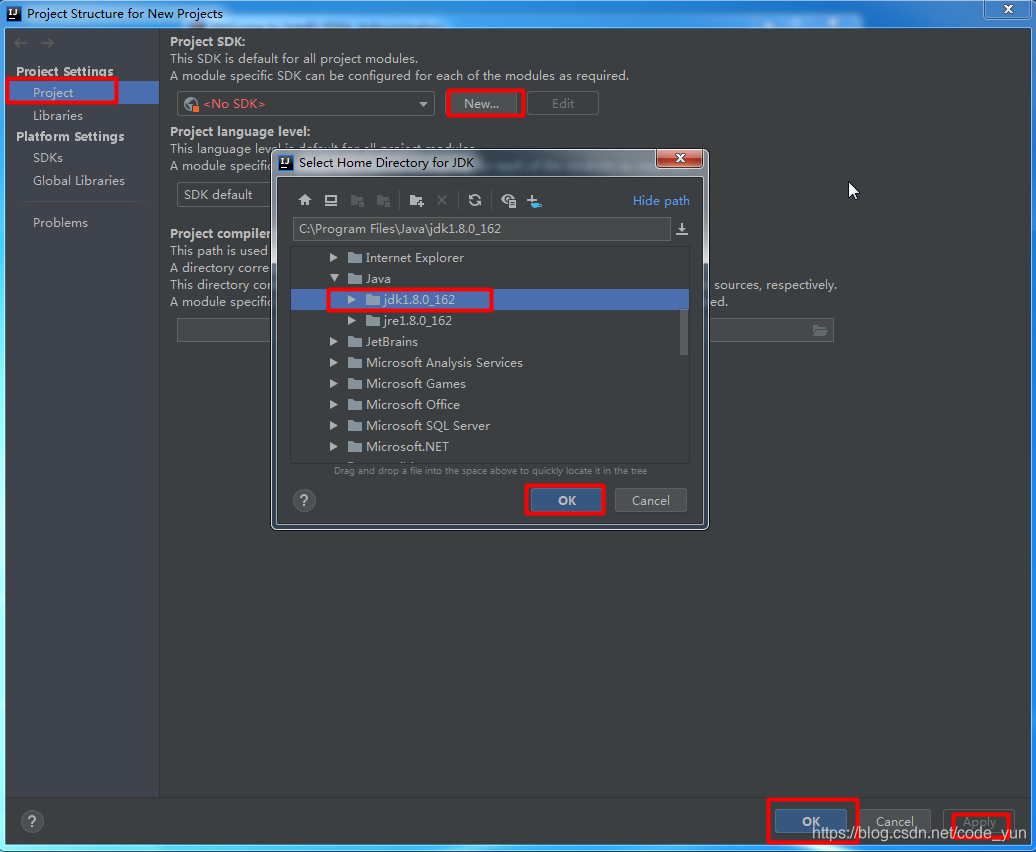Open Global Libraries page
This screenshot has height=852, width=1036.
[x=79, y=180]
